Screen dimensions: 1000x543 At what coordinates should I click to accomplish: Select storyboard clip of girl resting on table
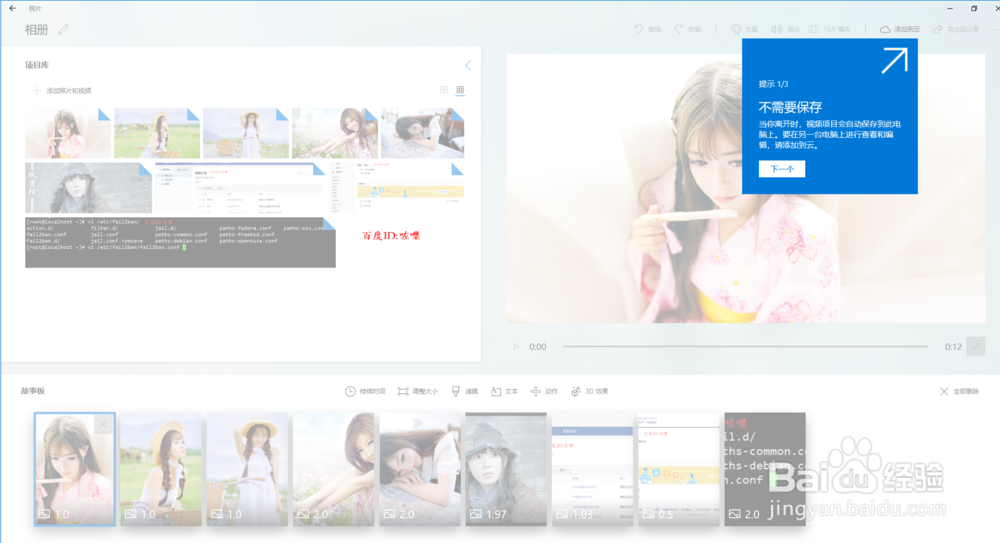point(420,469)
